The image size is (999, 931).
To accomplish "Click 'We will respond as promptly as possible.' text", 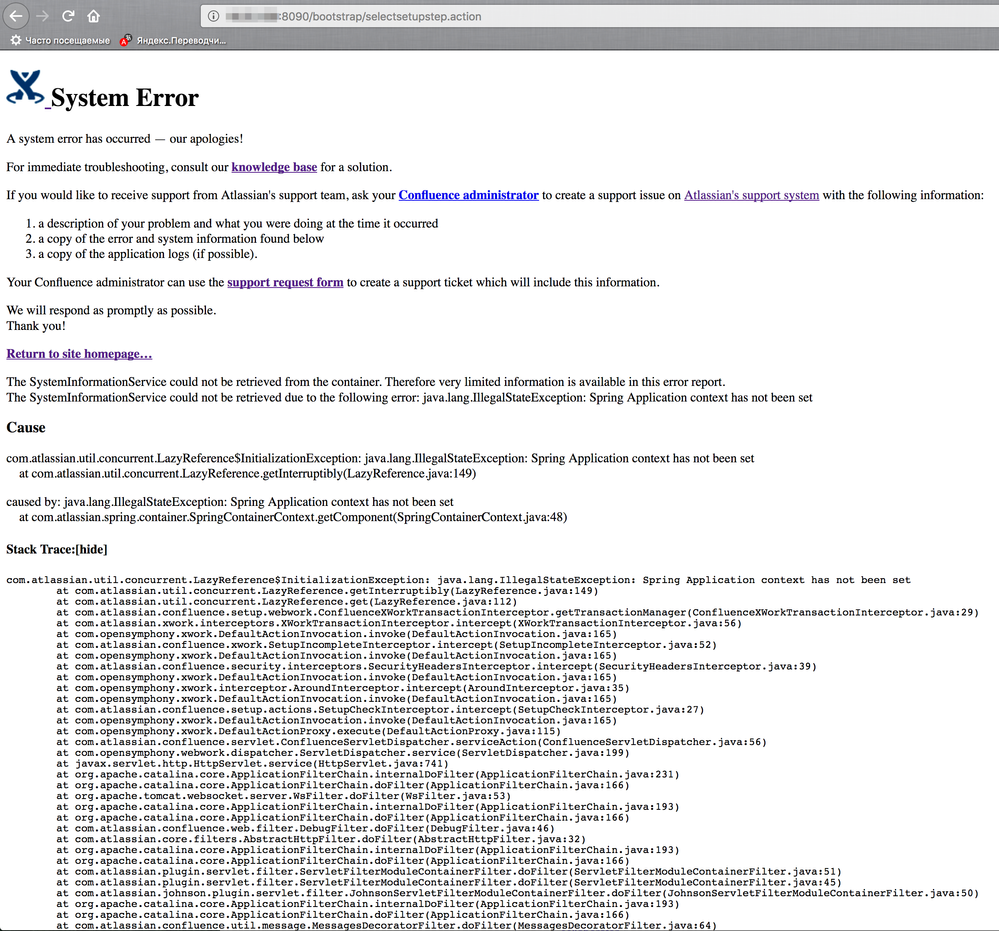I will click(x=111, y=310).
